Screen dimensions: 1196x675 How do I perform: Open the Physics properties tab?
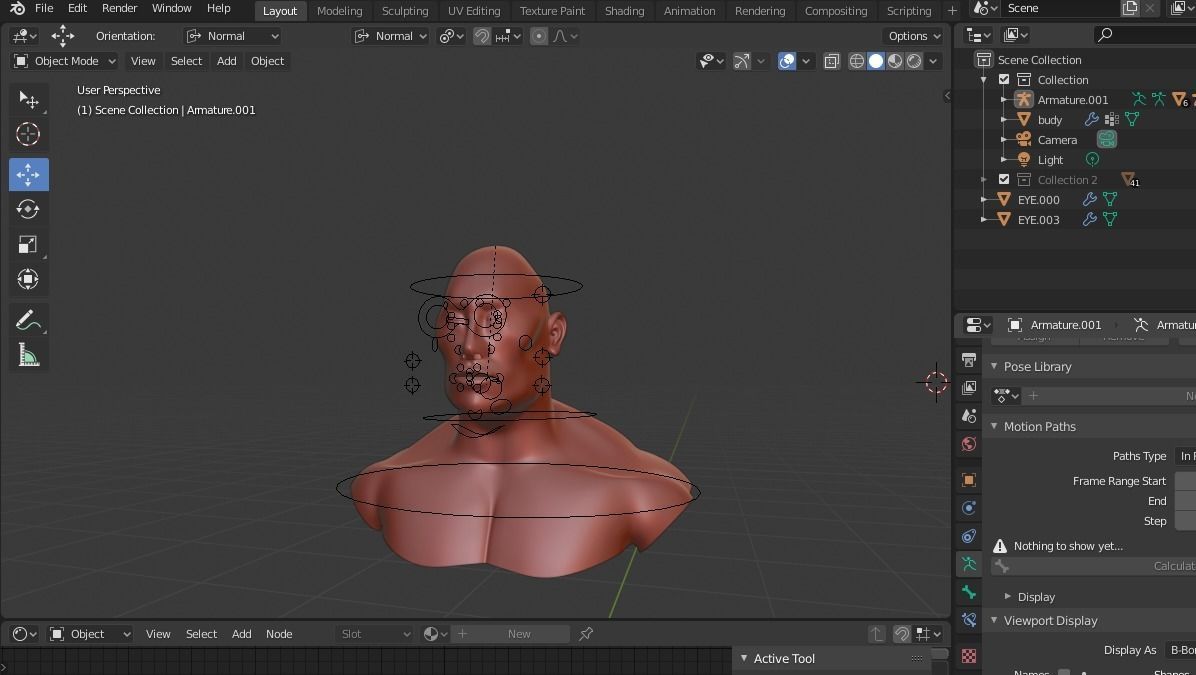(x=969, y=508)
